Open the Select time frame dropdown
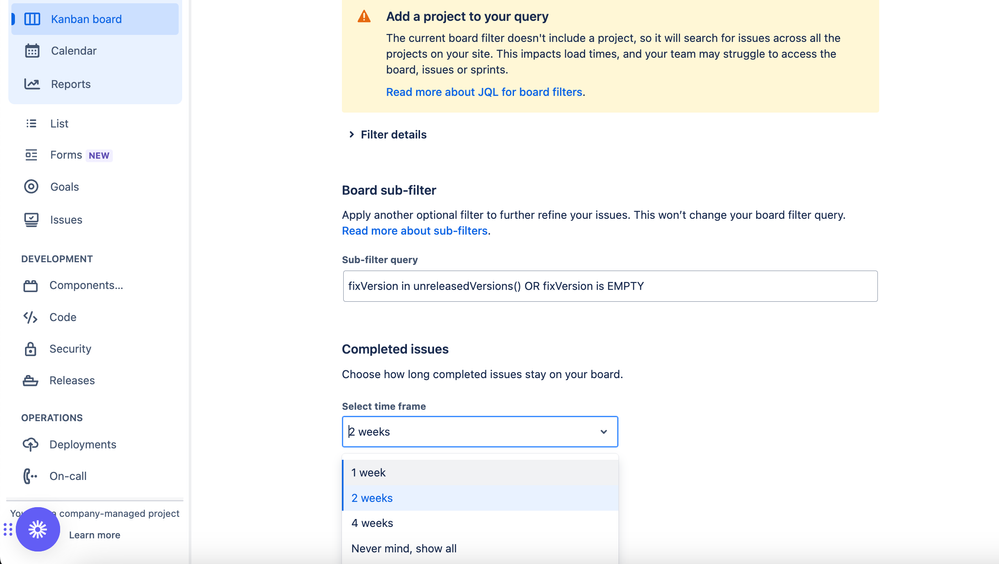 [x=480, y=432]
